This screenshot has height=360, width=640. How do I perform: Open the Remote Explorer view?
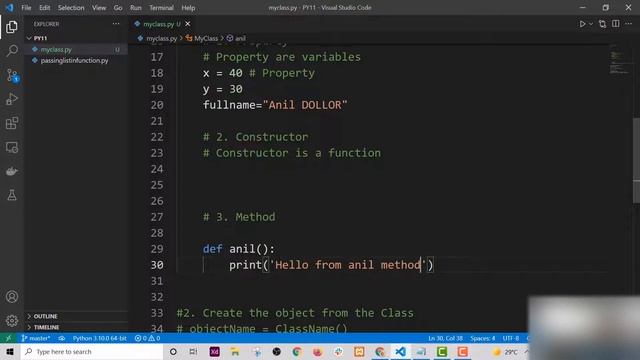point(12,147)
